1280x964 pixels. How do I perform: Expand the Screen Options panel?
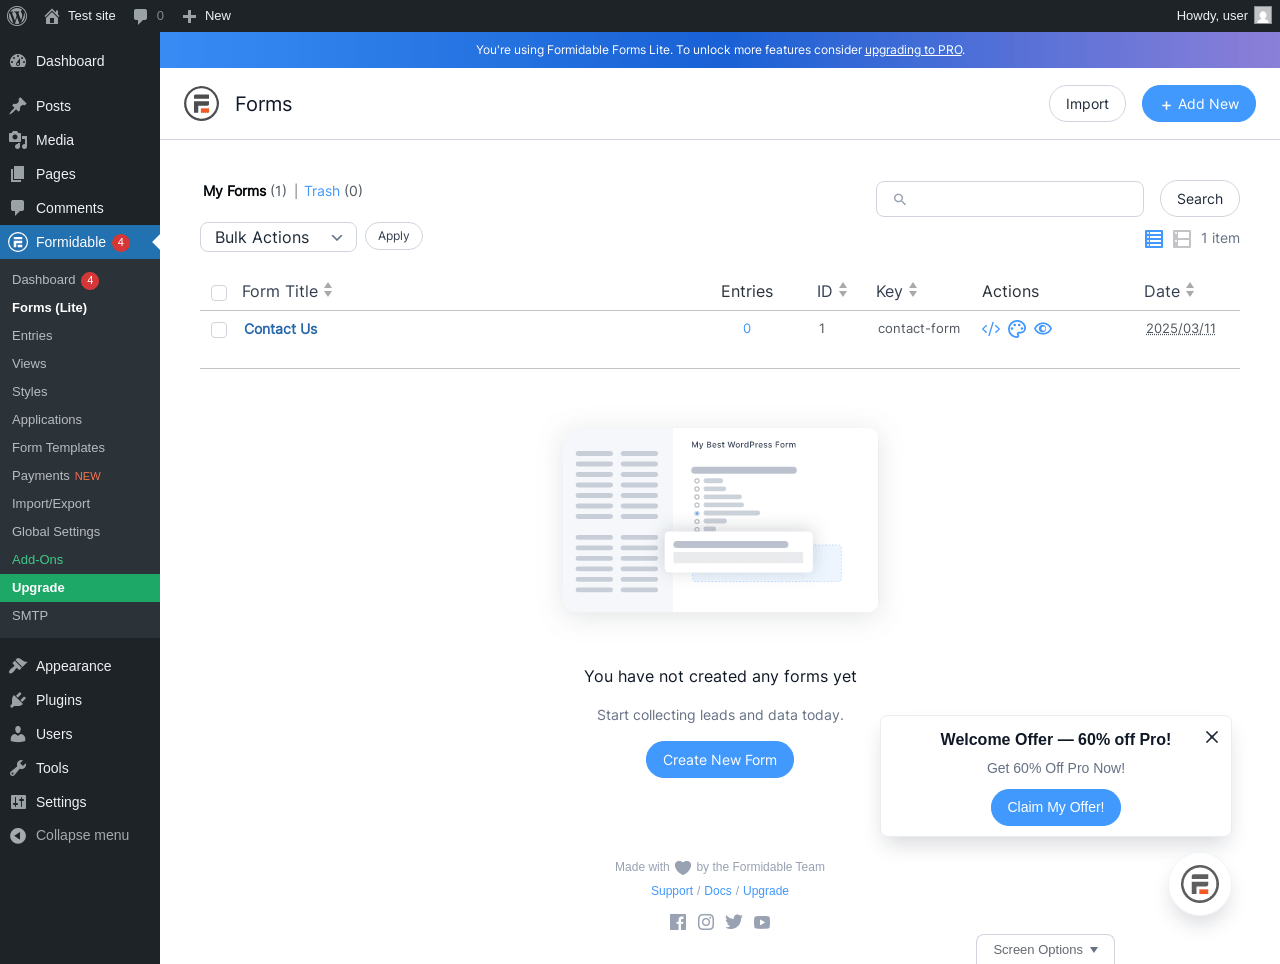[1045, 950]
